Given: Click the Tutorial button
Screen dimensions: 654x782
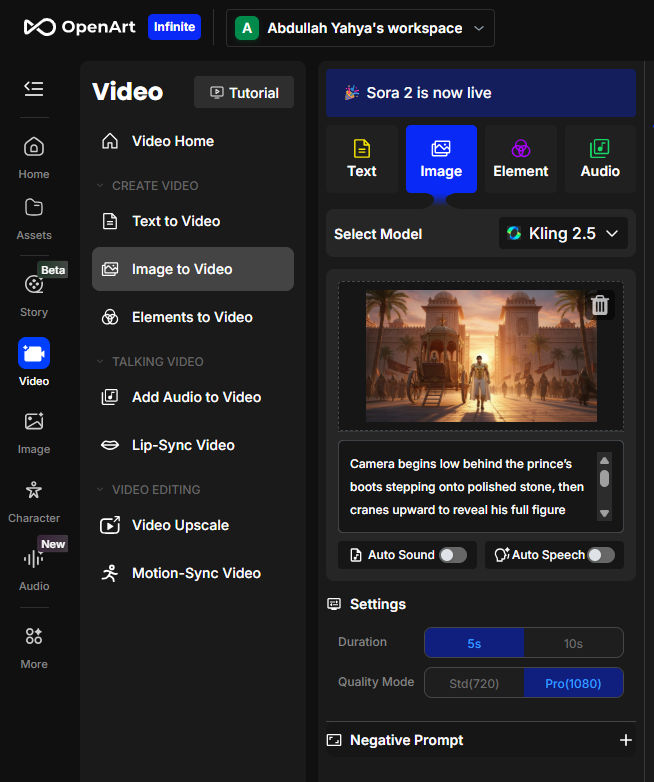Looking at the screenshot, I should (x=244, y=92).
